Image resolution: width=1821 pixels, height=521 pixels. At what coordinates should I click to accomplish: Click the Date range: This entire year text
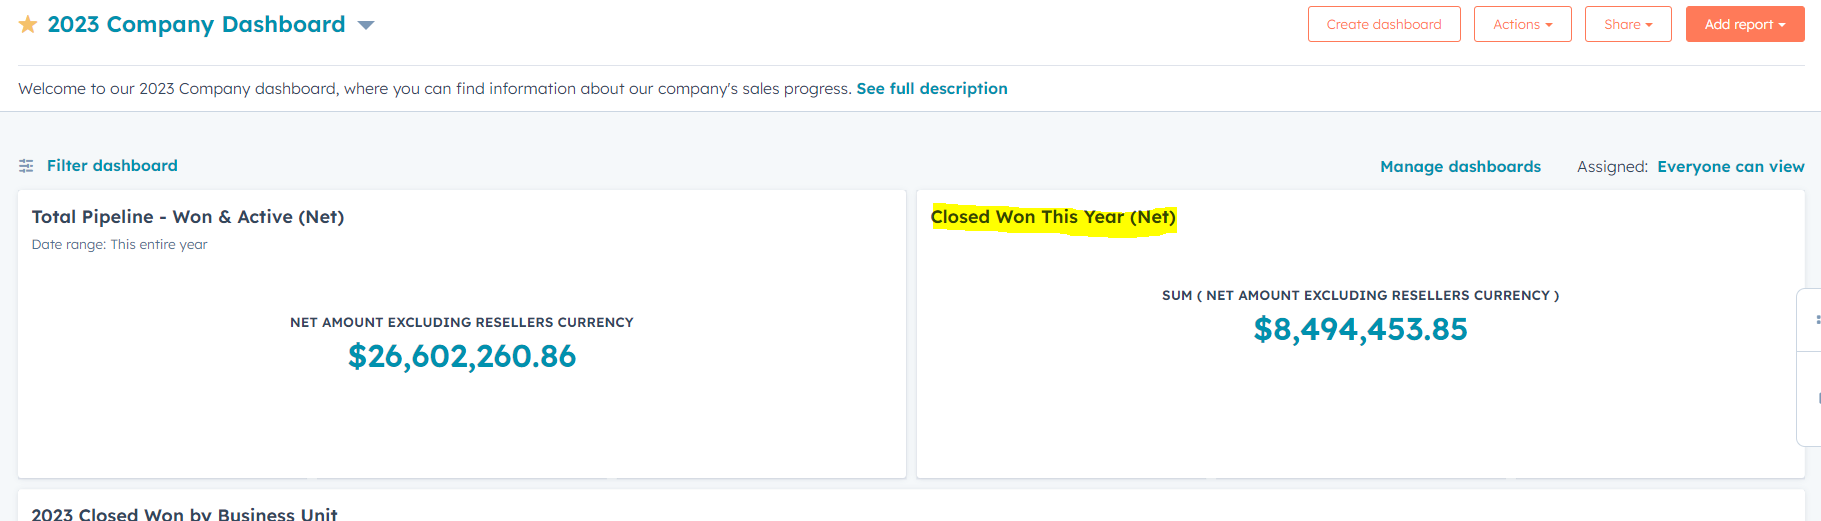[x=119, y=245]
